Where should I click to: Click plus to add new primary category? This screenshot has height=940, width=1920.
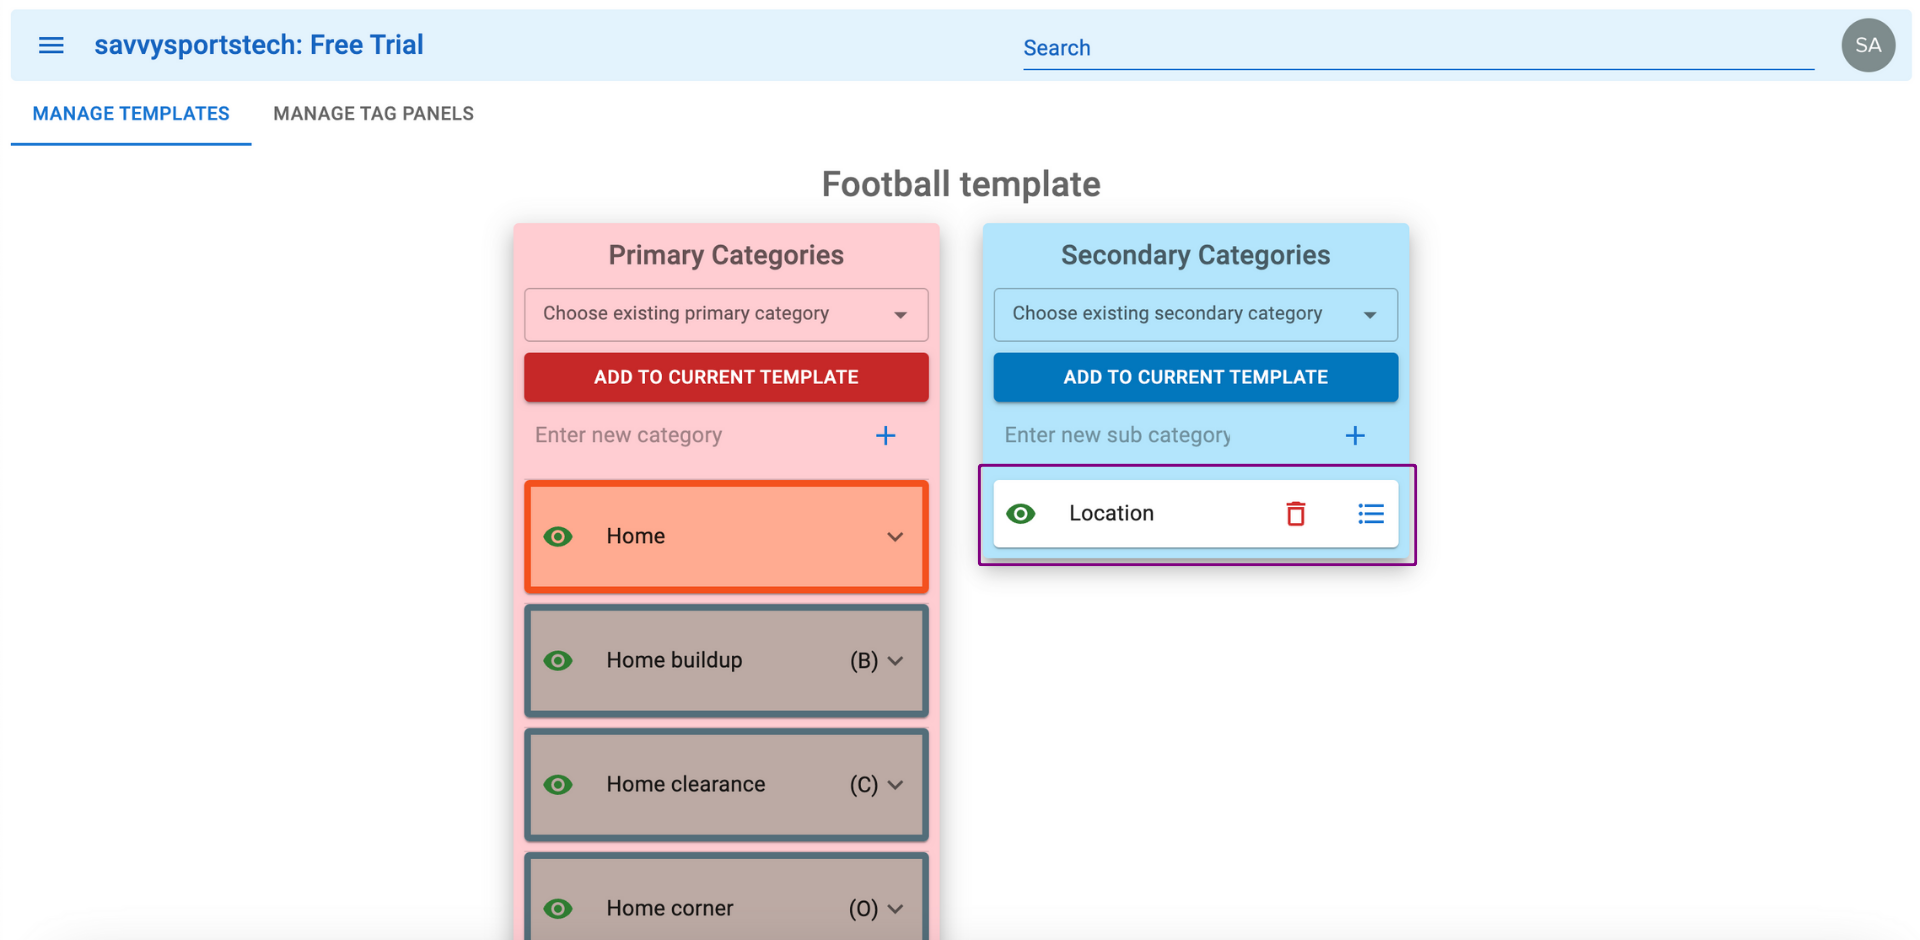tap(885, 436)
